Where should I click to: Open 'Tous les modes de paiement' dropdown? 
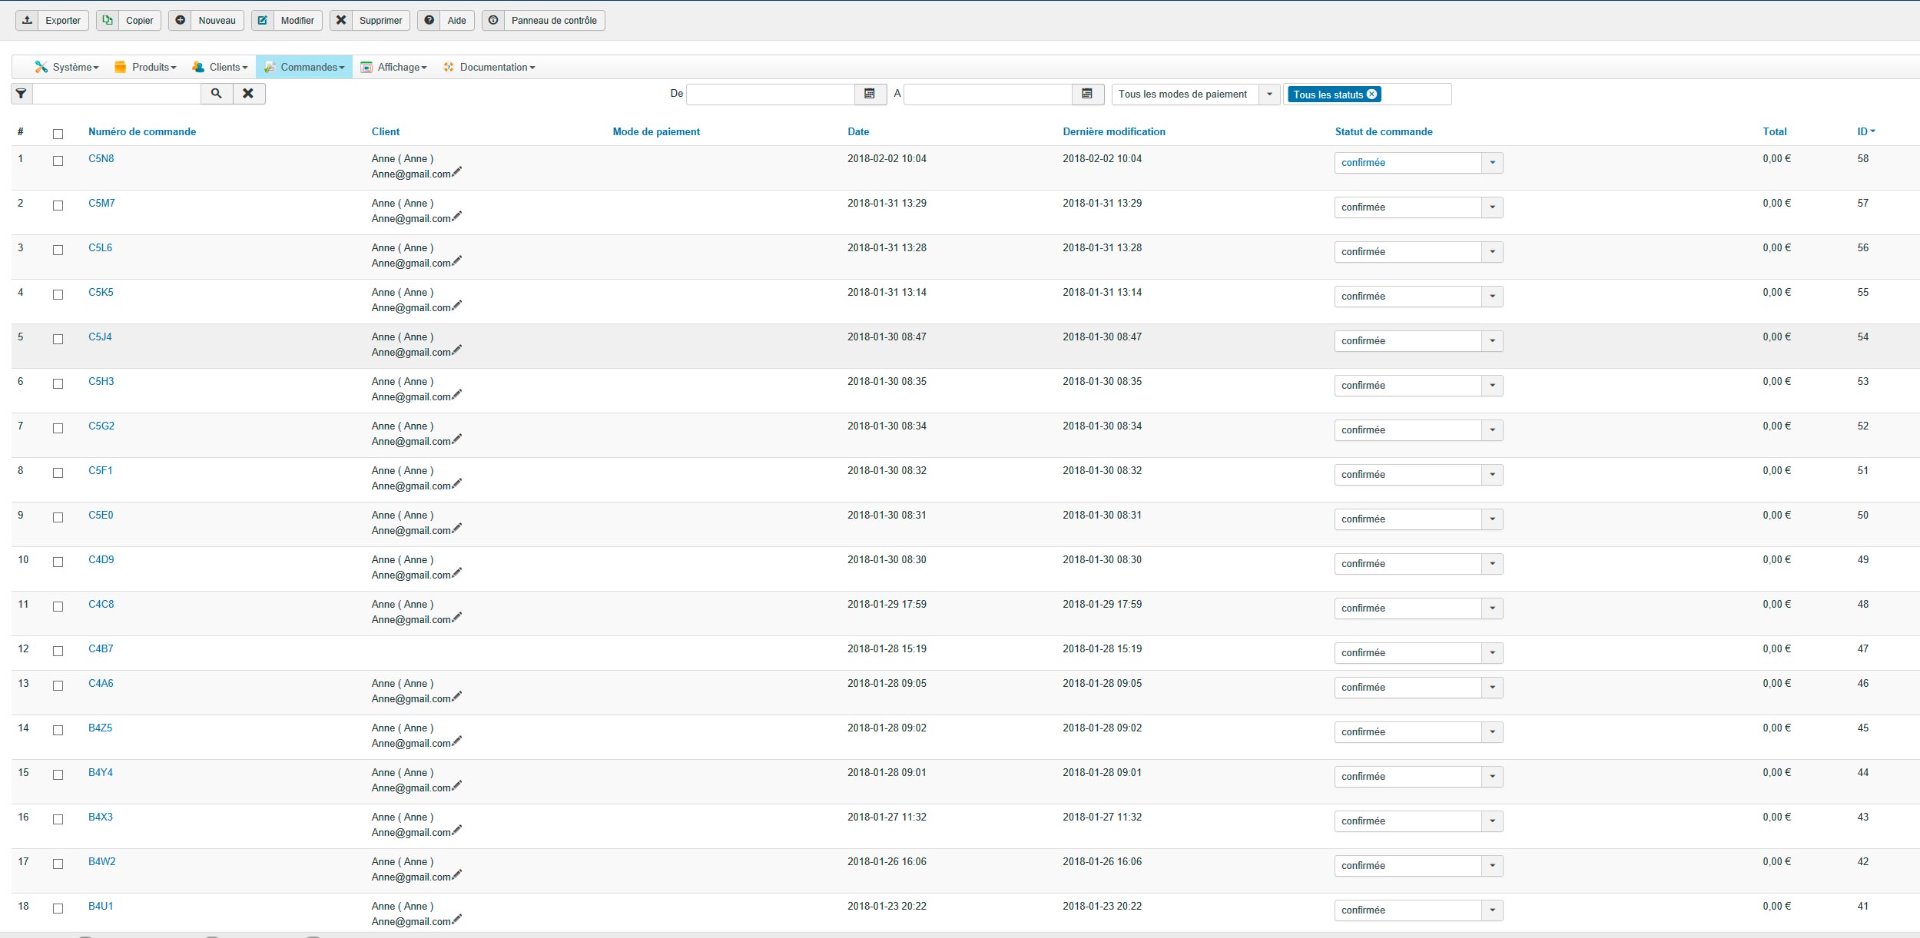(x=1196, y=94)
